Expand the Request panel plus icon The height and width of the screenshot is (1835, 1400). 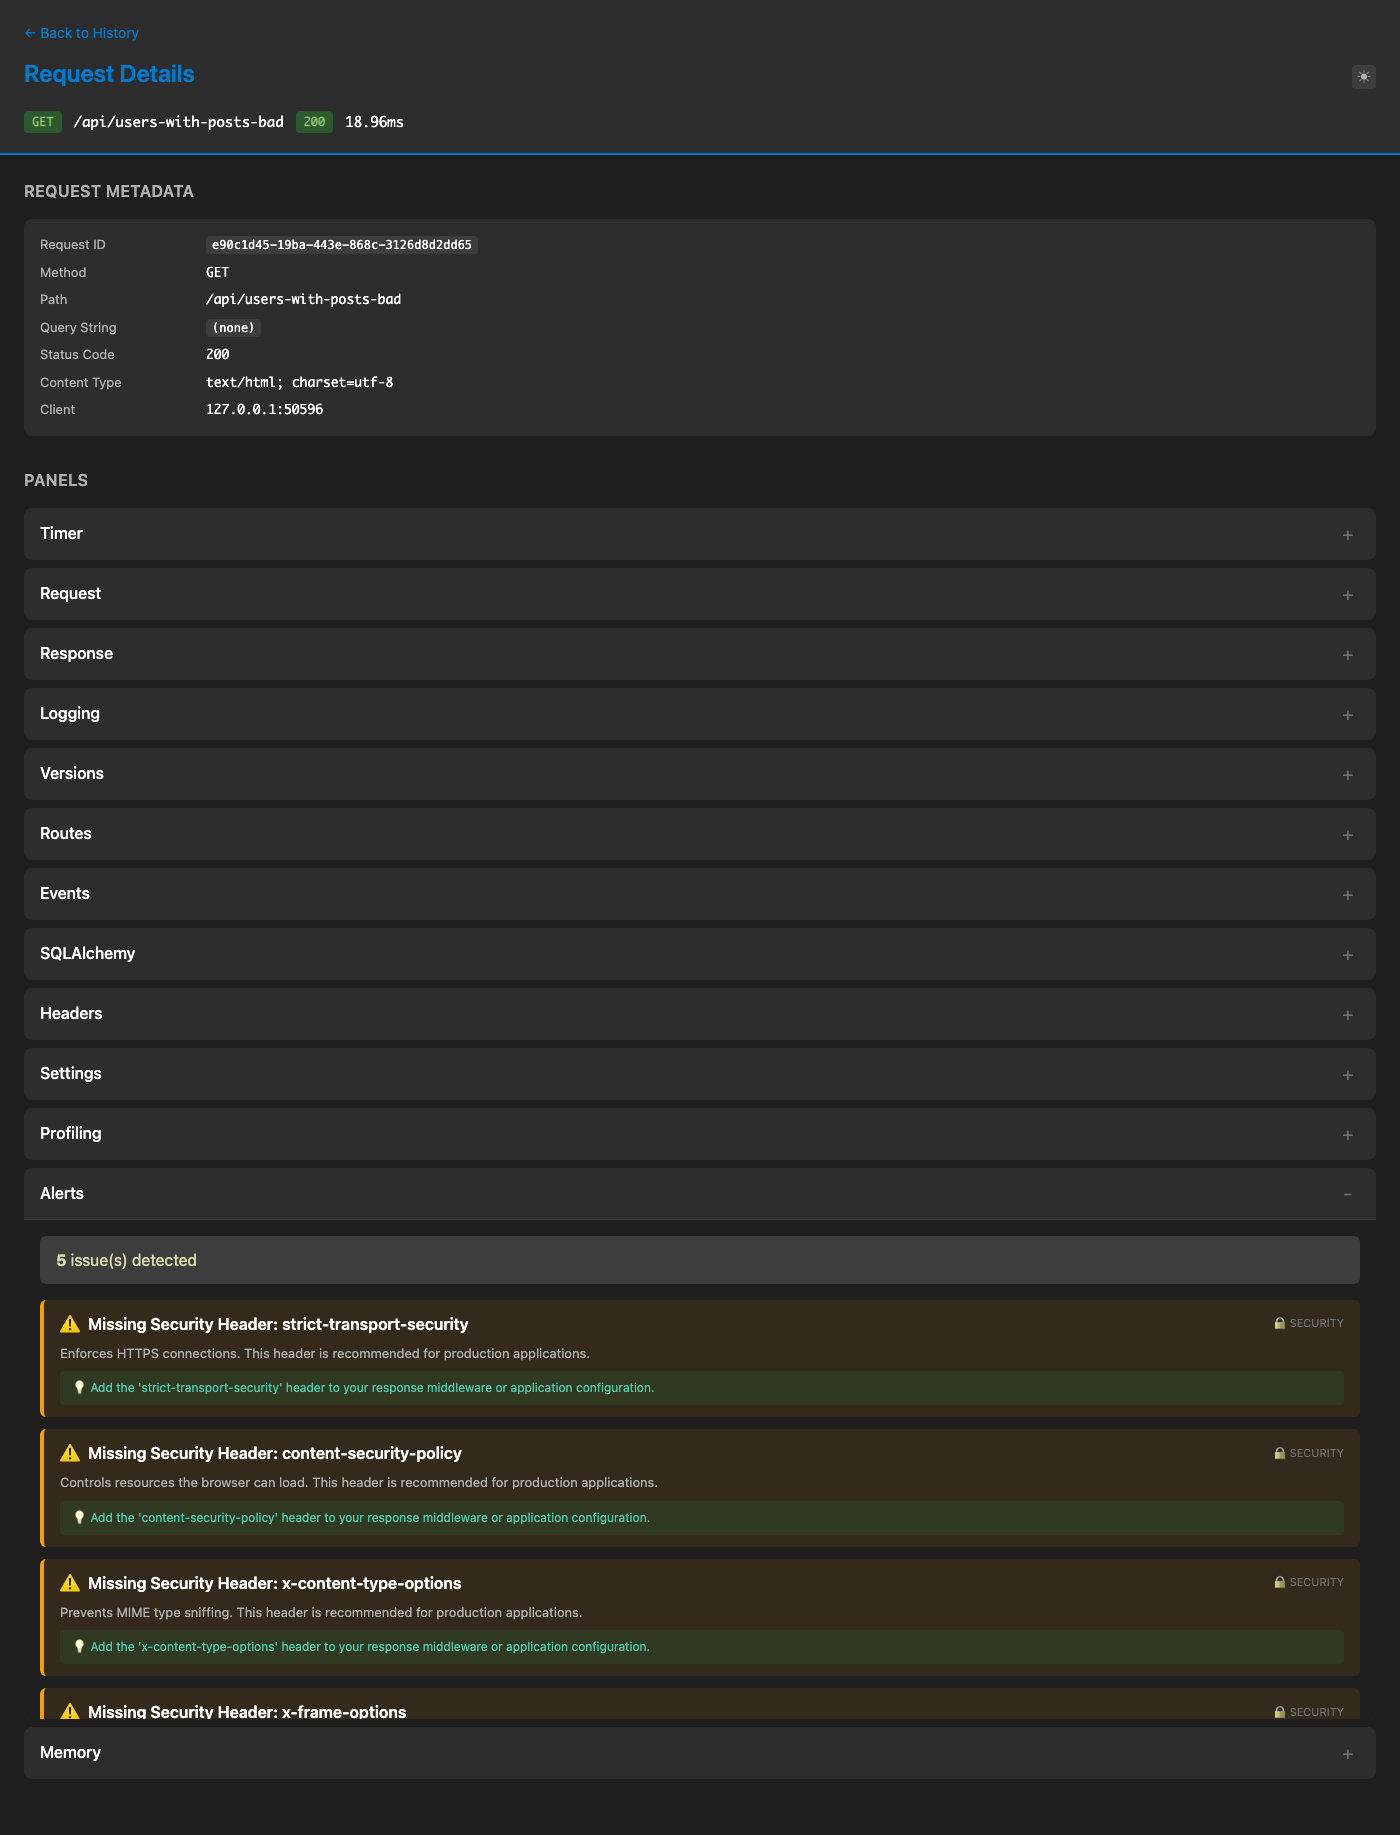(1347, 595)
